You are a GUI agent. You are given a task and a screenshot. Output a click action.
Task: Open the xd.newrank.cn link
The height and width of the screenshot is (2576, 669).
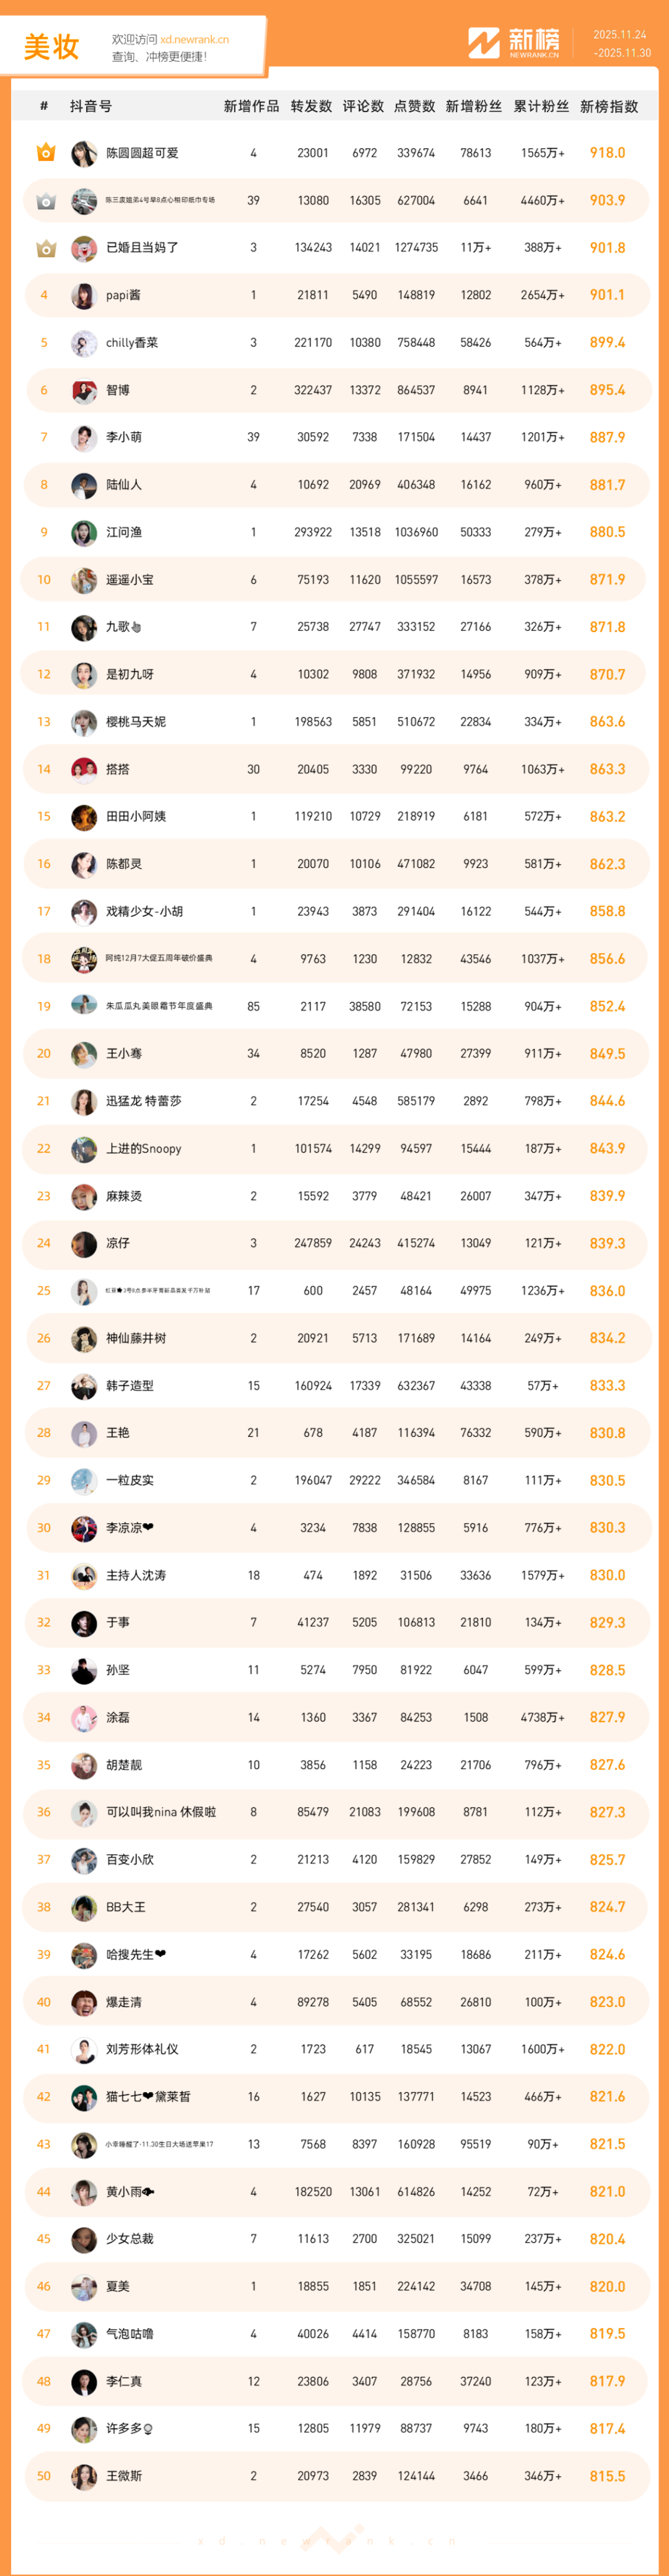[x=194, y=40]
